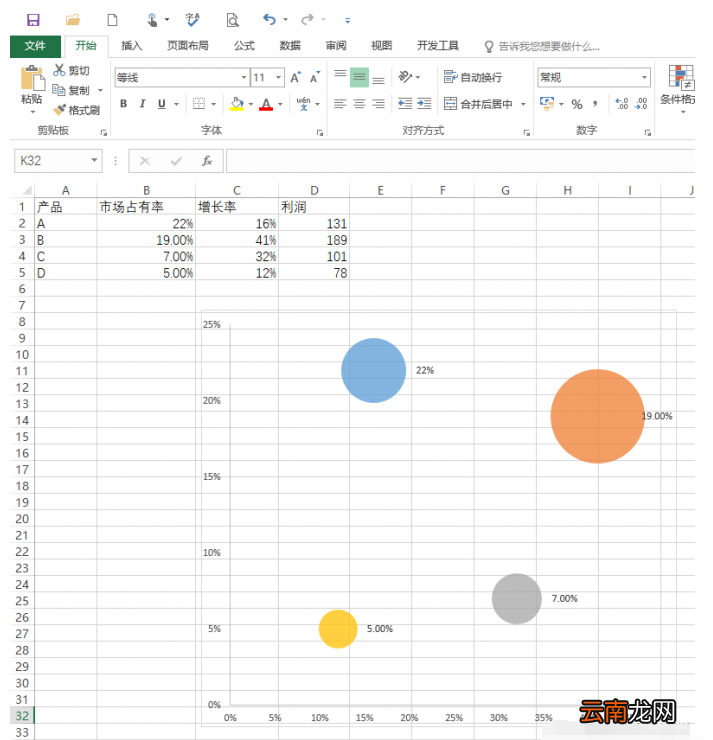This screenshot has width=713, height=740.
Task: Switch to the 数据 Data tab
Action: point(290,46)
